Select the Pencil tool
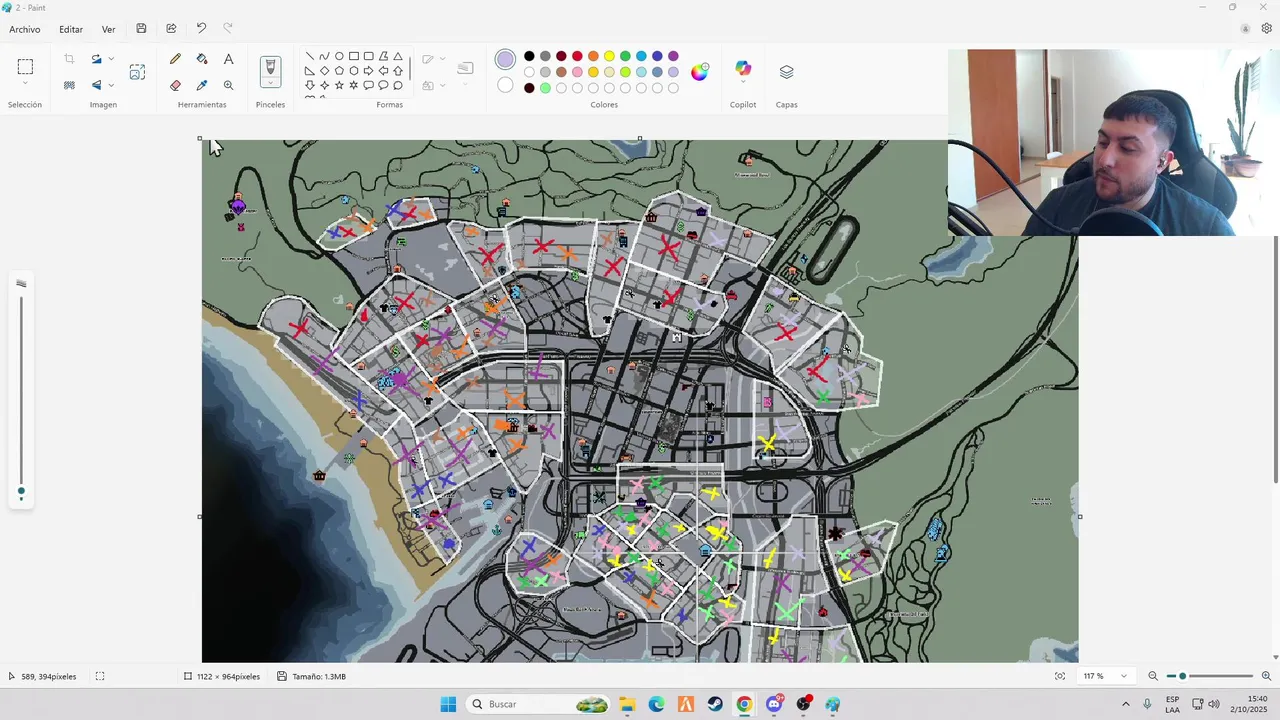 click(x=176, y=59)
